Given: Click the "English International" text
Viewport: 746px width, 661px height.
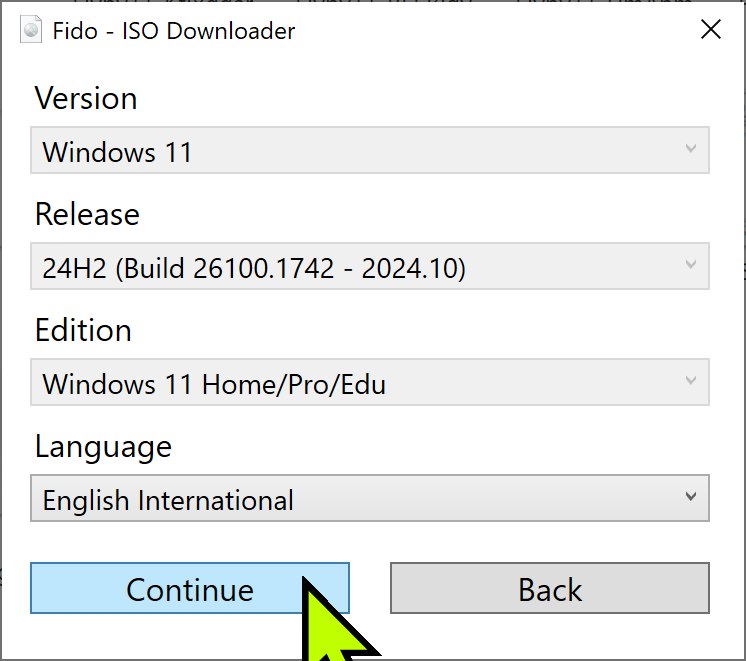Looking at the screenshot, I should [168, 500].
